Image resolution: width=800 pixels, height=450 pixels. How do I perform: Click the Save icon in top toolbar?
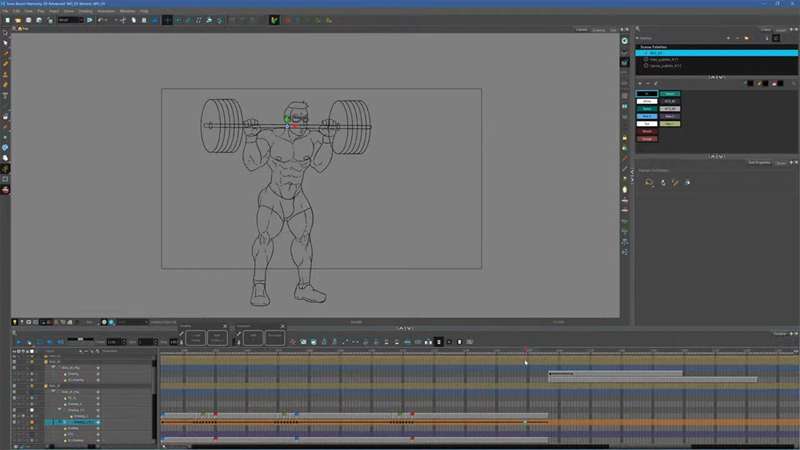(x=29, y=20)
